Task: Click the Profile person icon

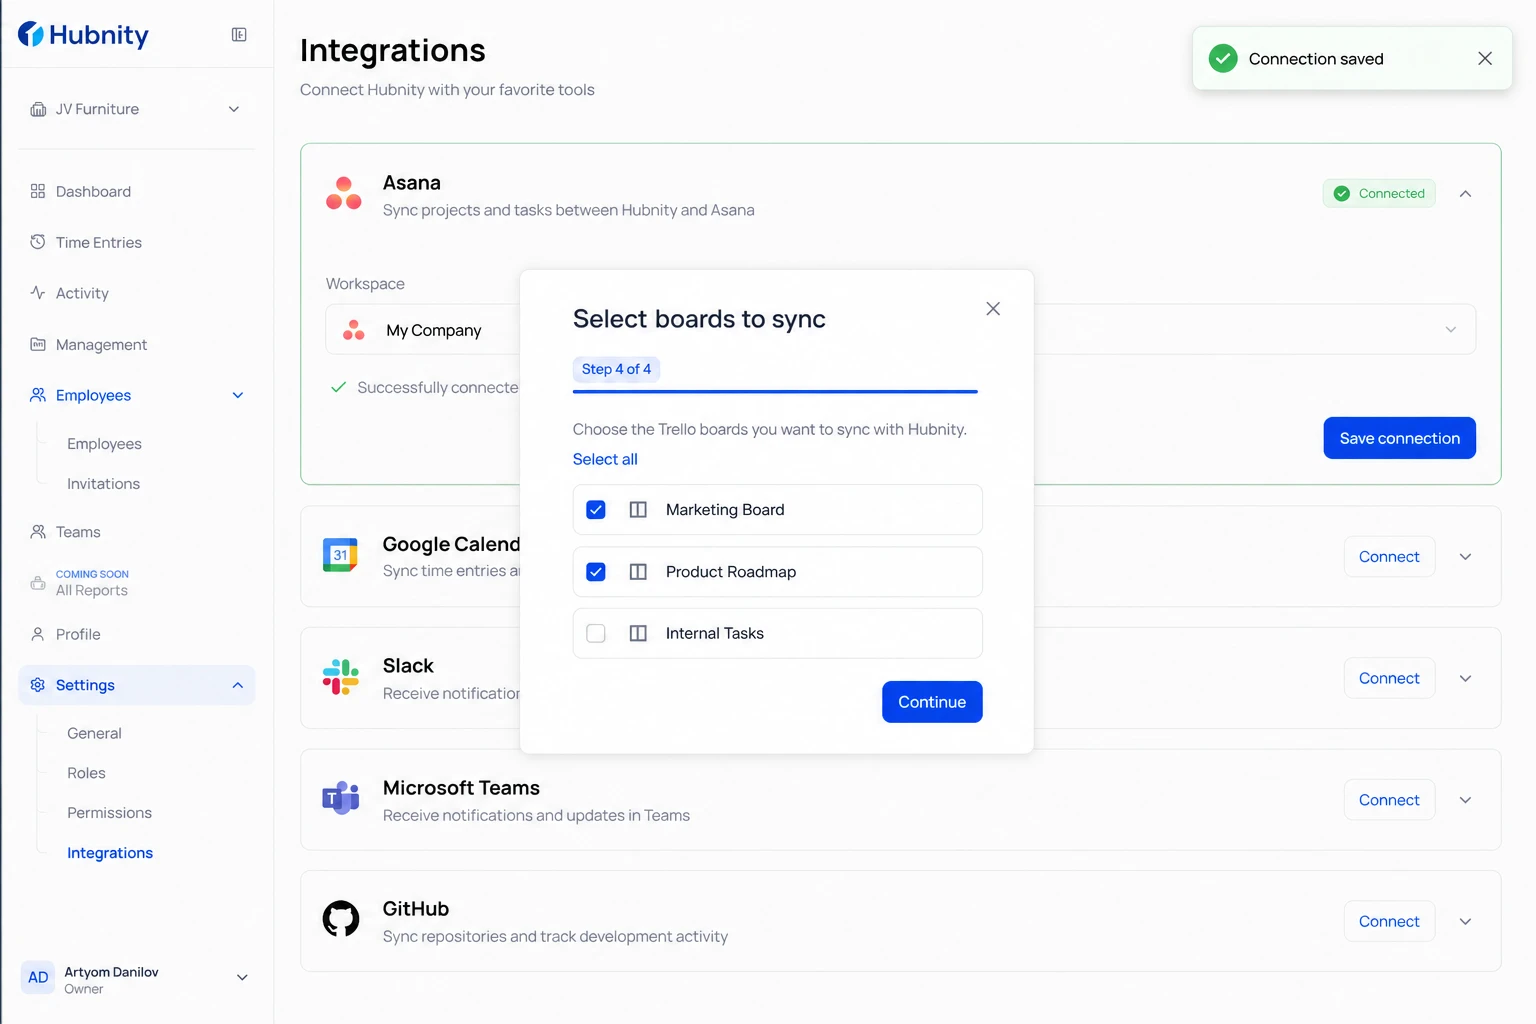Action: (38, 634)
